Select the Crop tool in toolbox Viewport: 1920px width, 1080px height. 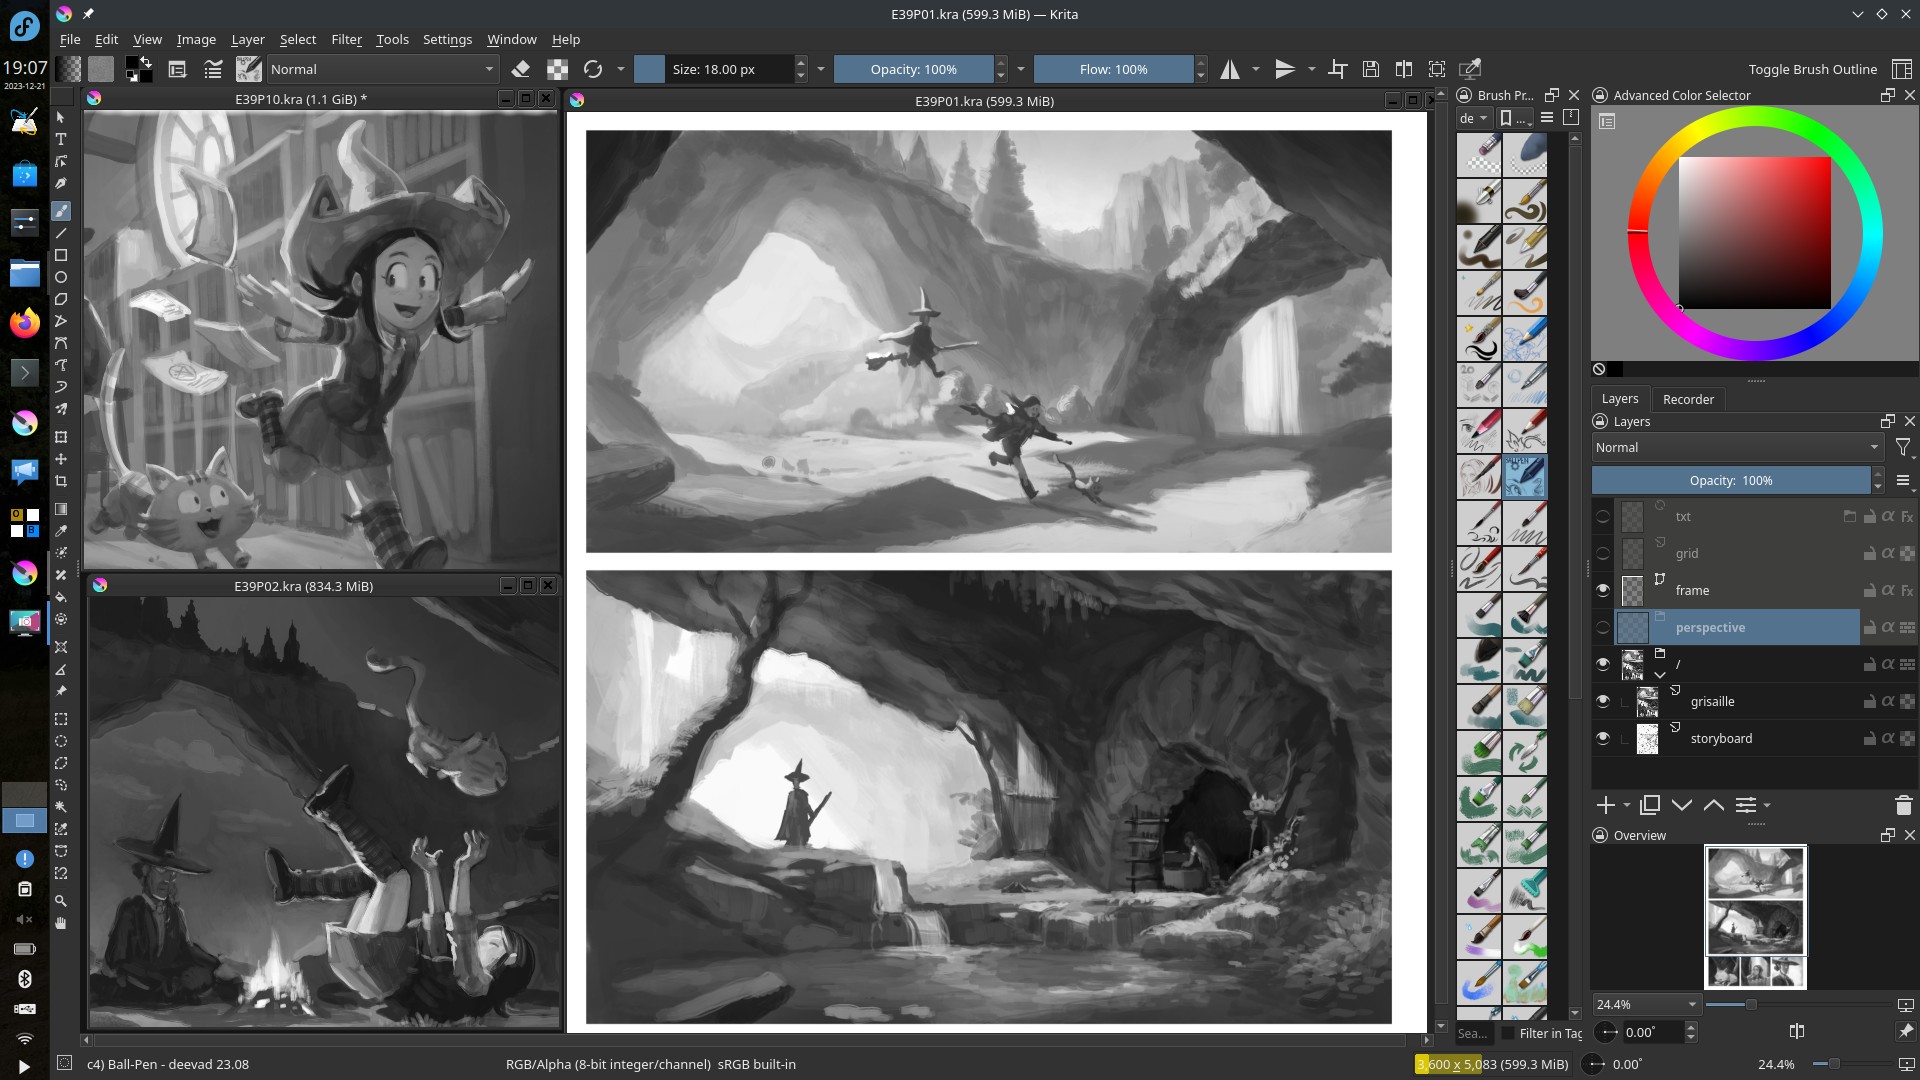(x=61, y=481)
